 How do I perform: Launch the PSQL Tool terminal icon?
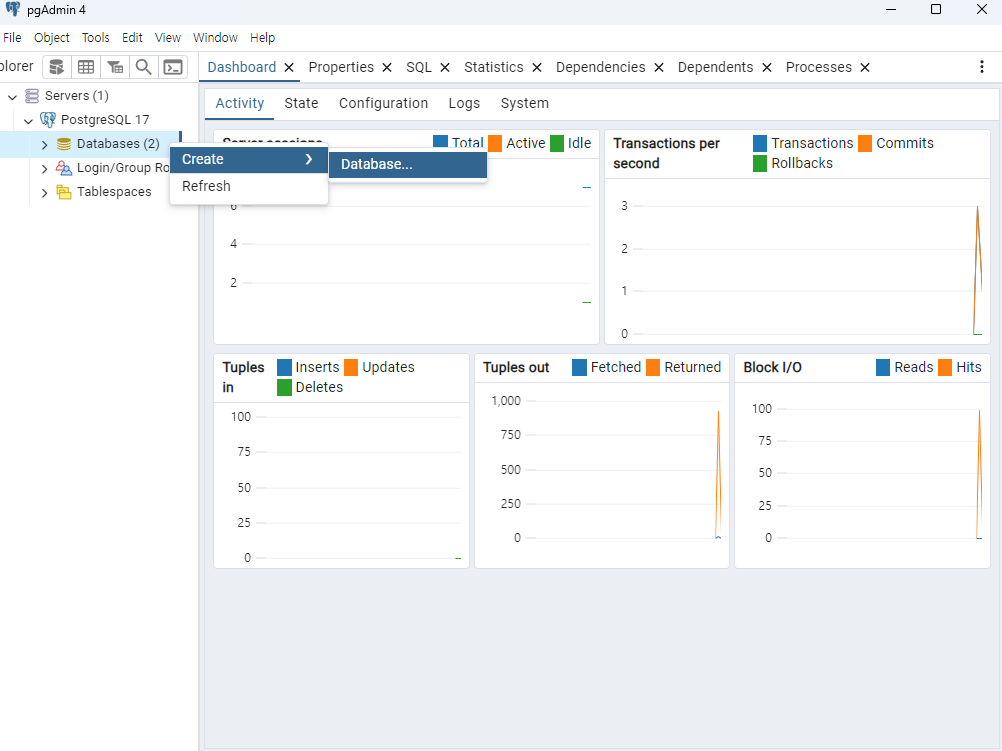point(173,67)
